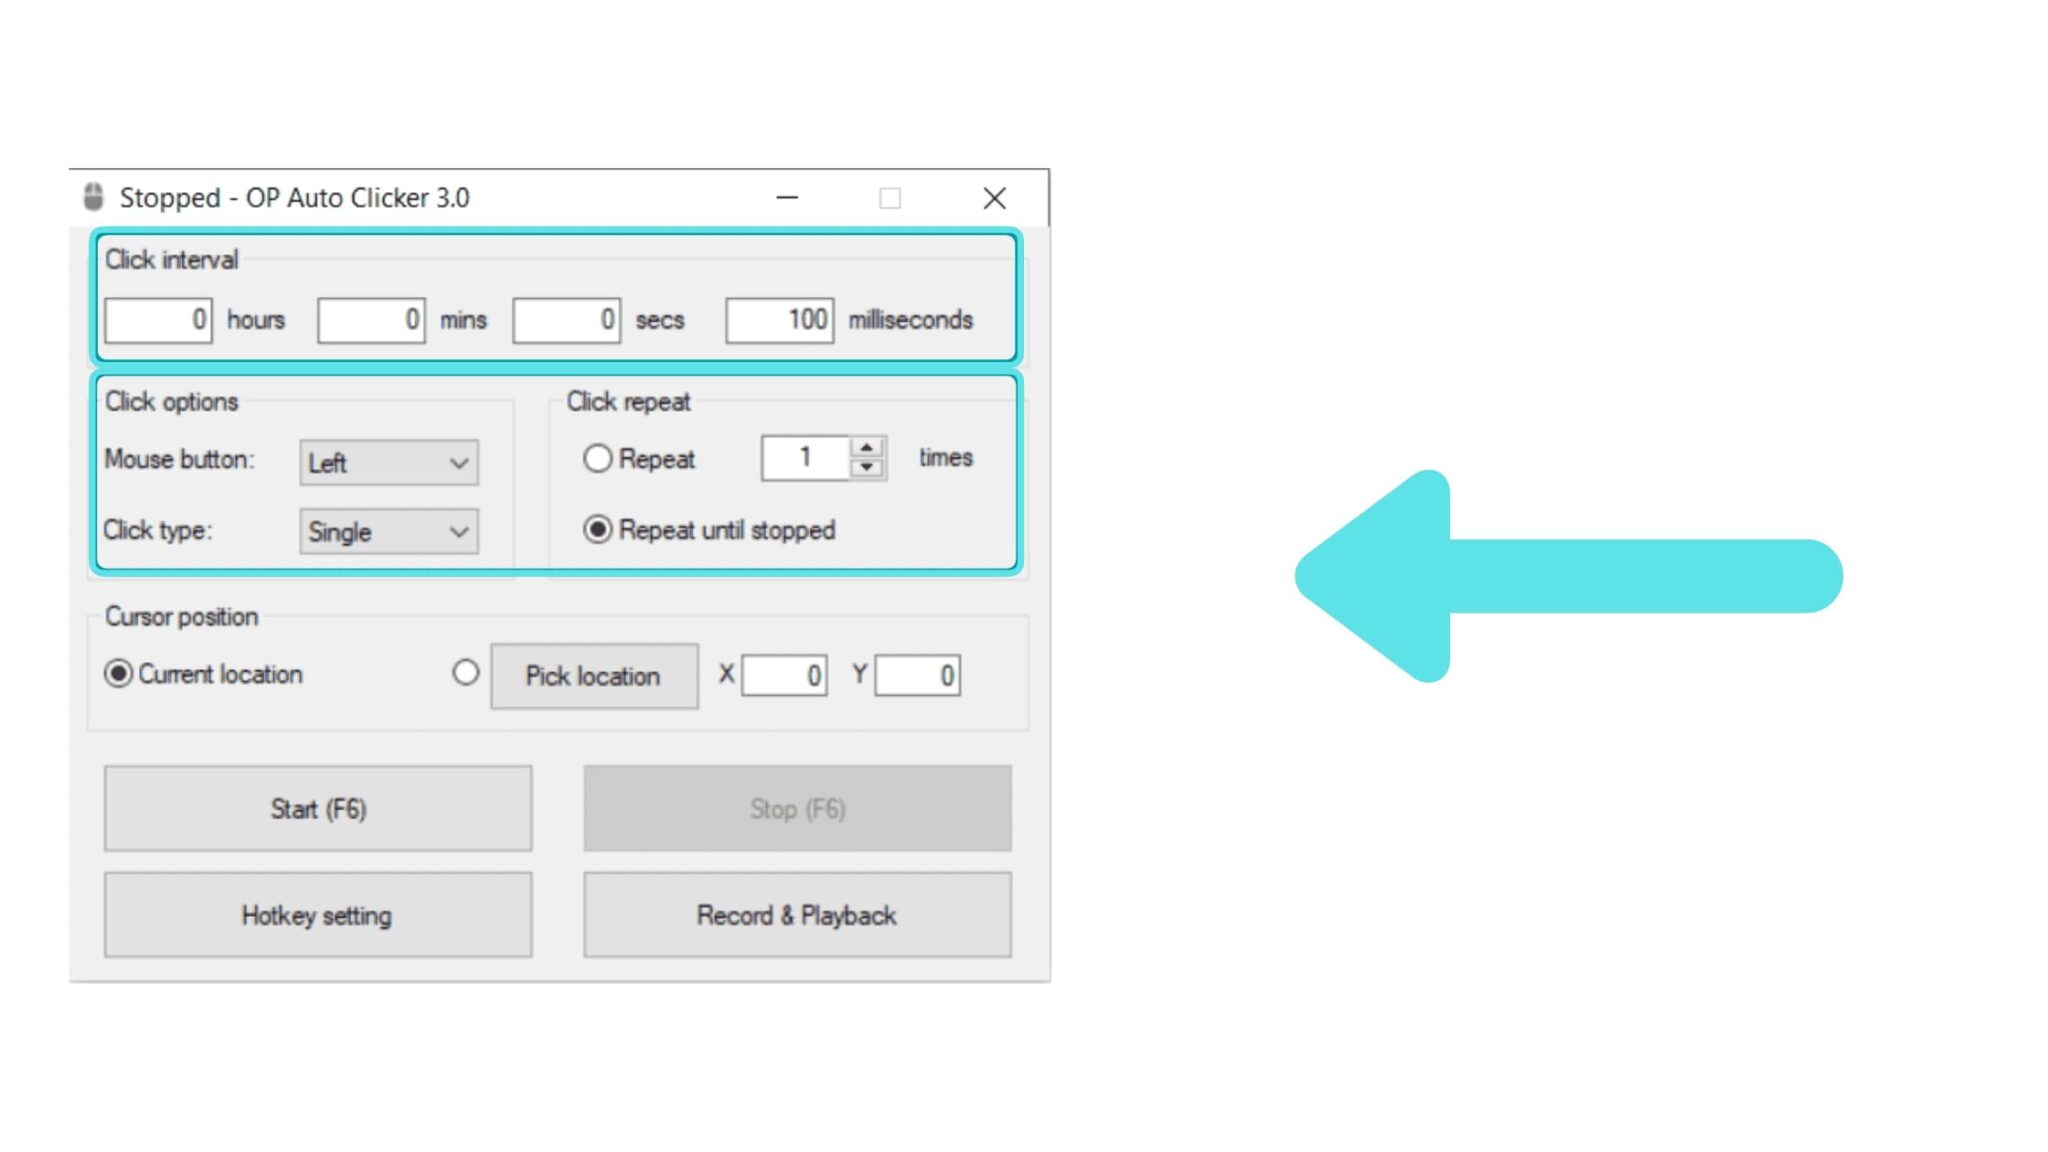Open the Left mouse button selector
Screen dimensions: 2048x1152
(x=387, y=460)
